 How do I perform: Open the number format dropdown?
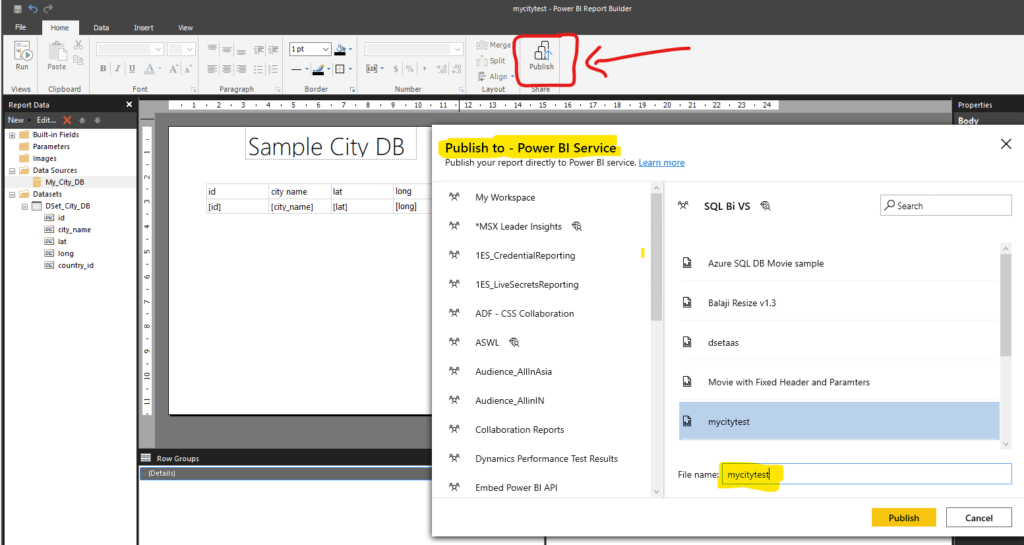click(460, 50)
